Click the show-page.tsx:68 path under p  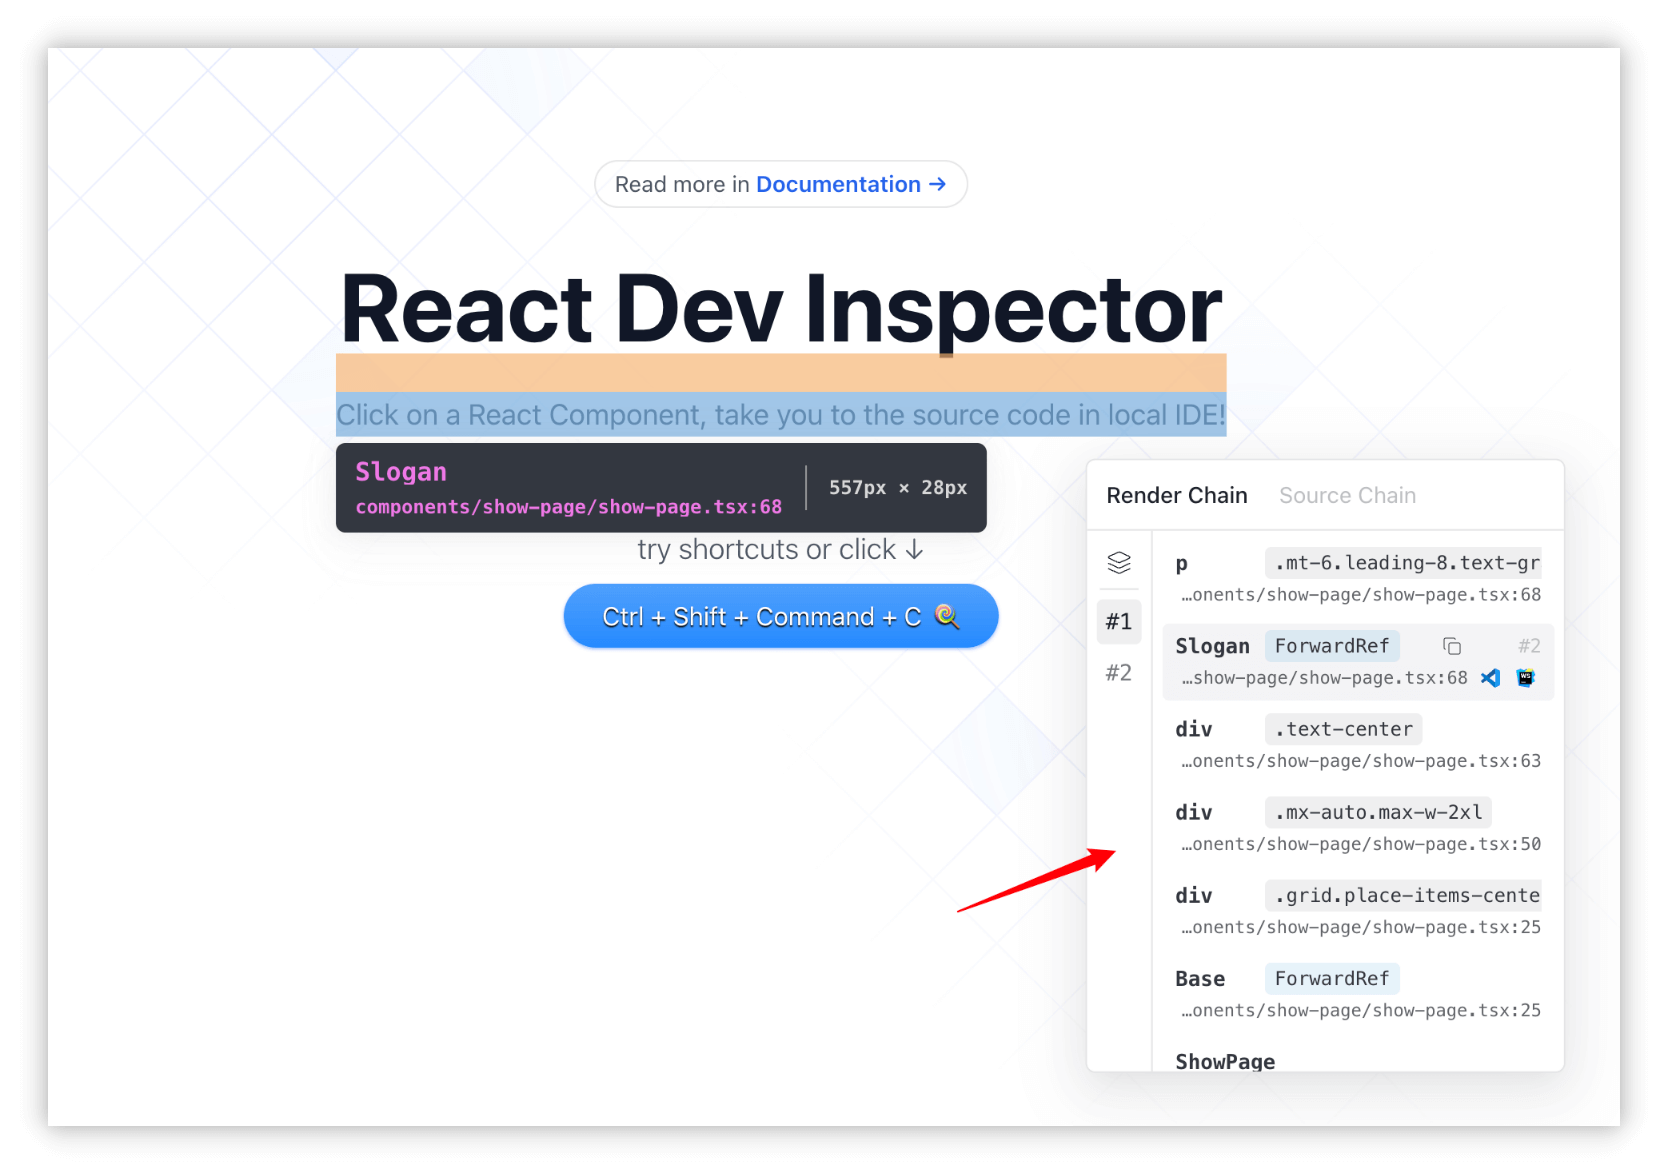pos(1361,594)
